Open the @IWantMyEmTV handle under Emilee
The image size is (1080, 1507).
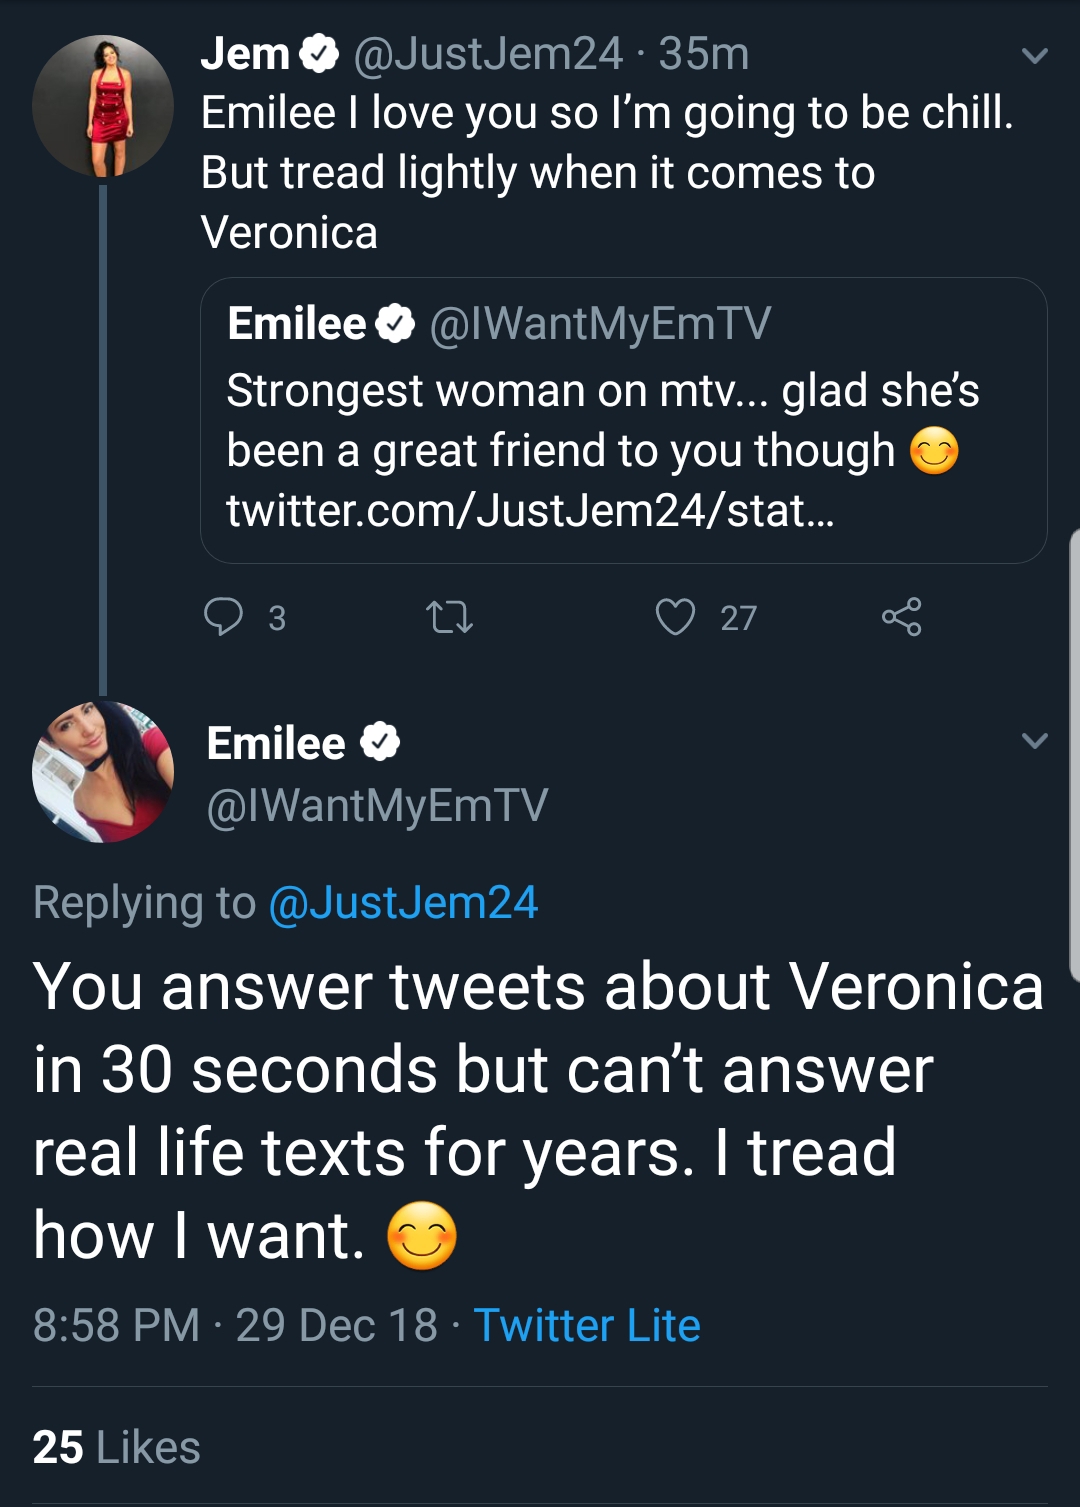click(377, 806)
